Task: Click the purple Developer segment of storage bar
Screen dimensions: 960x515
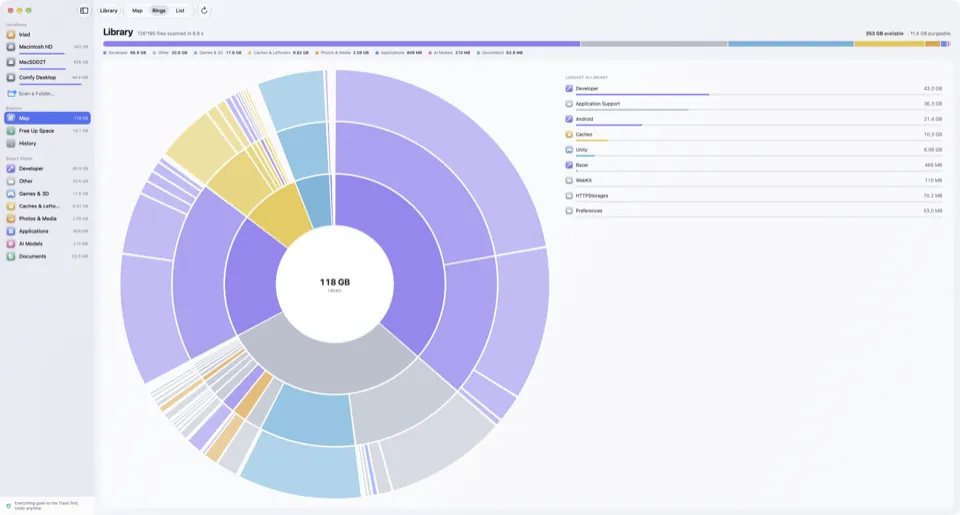Action: [341, 44]
